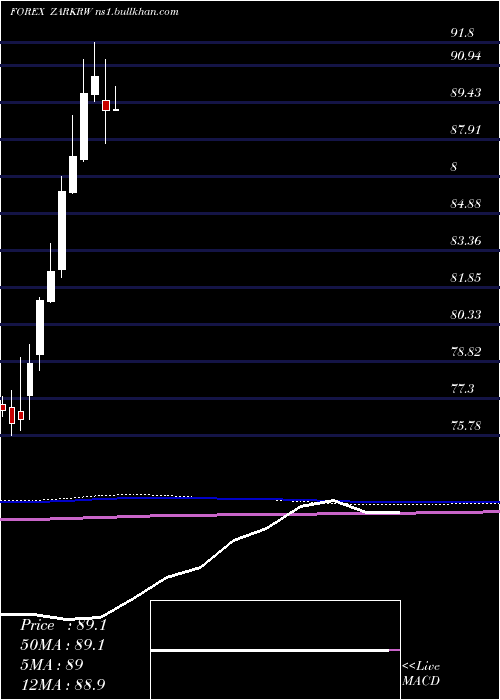This screenshot has height=700, width=500.
Task: Click the tallest white candle crossing 84.88
Action: (62, 230)
